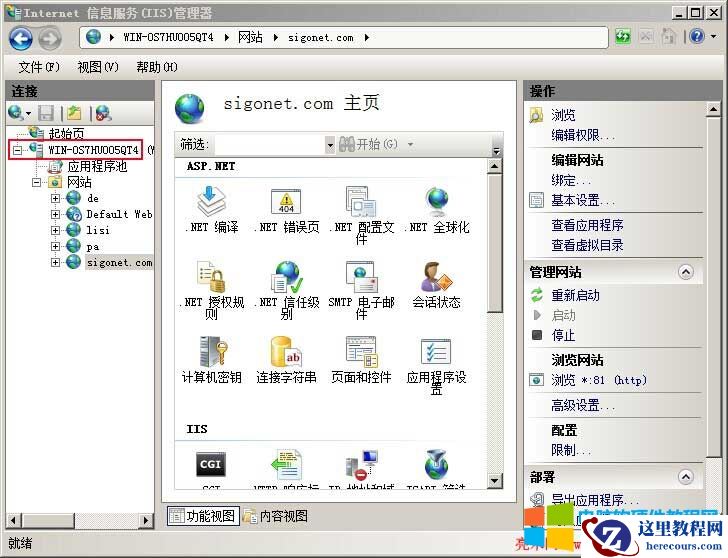The image size is (728, 558).
Task: Click 编辑权限... link
Action: (583, 135)
